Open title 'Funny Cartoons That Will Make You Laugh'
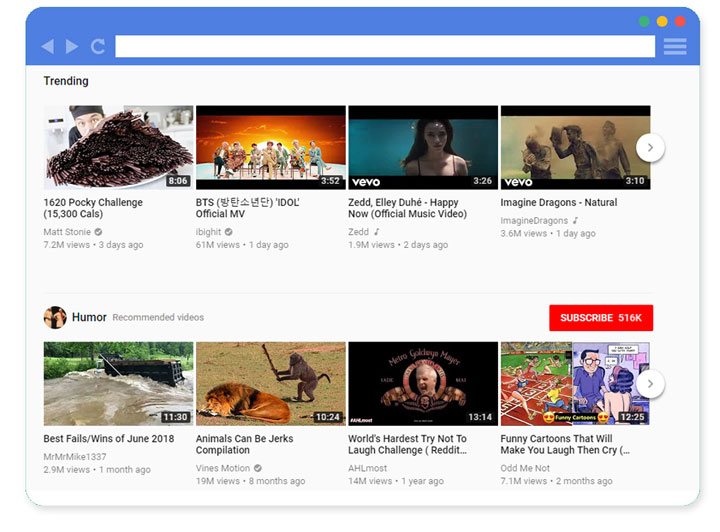Screen dimensions: 720x532 click(x=565, y=444)
